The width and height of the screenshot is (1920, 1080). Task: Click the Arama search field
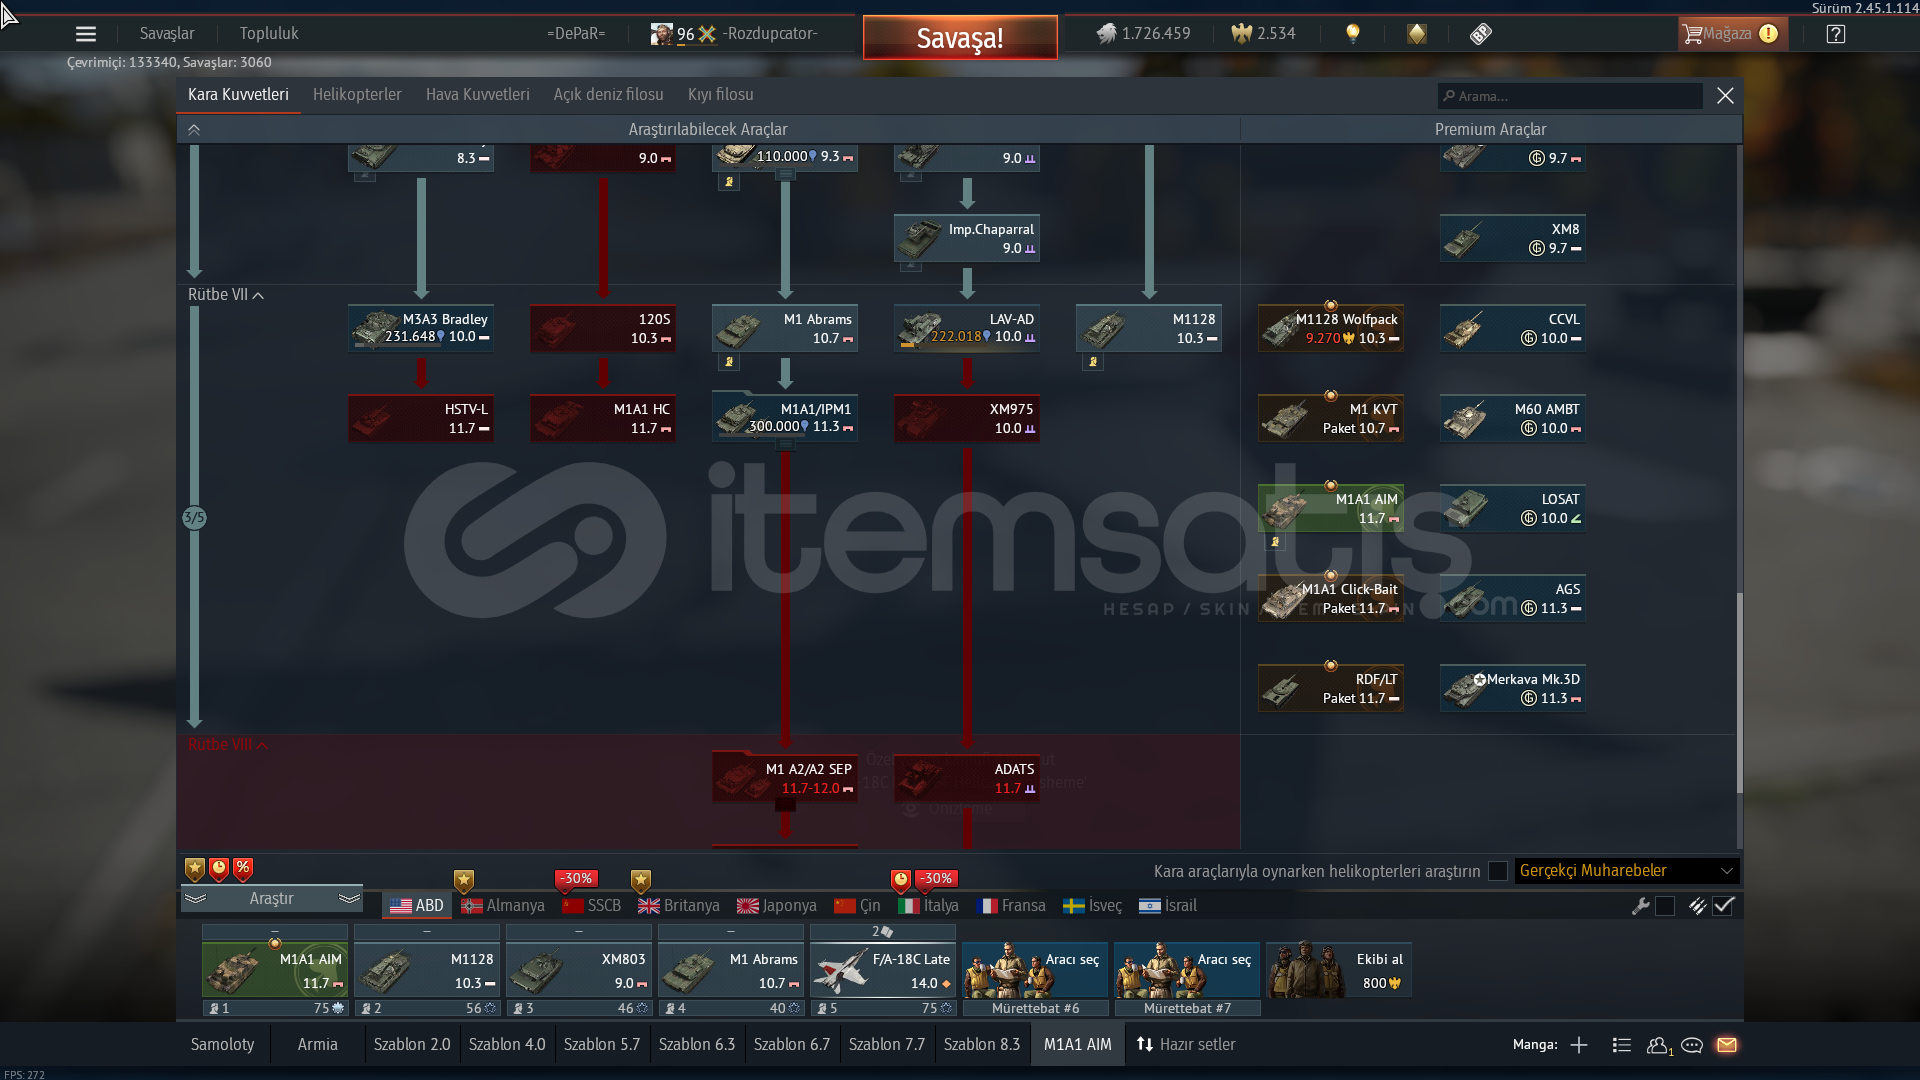(x=1570, y=96)
